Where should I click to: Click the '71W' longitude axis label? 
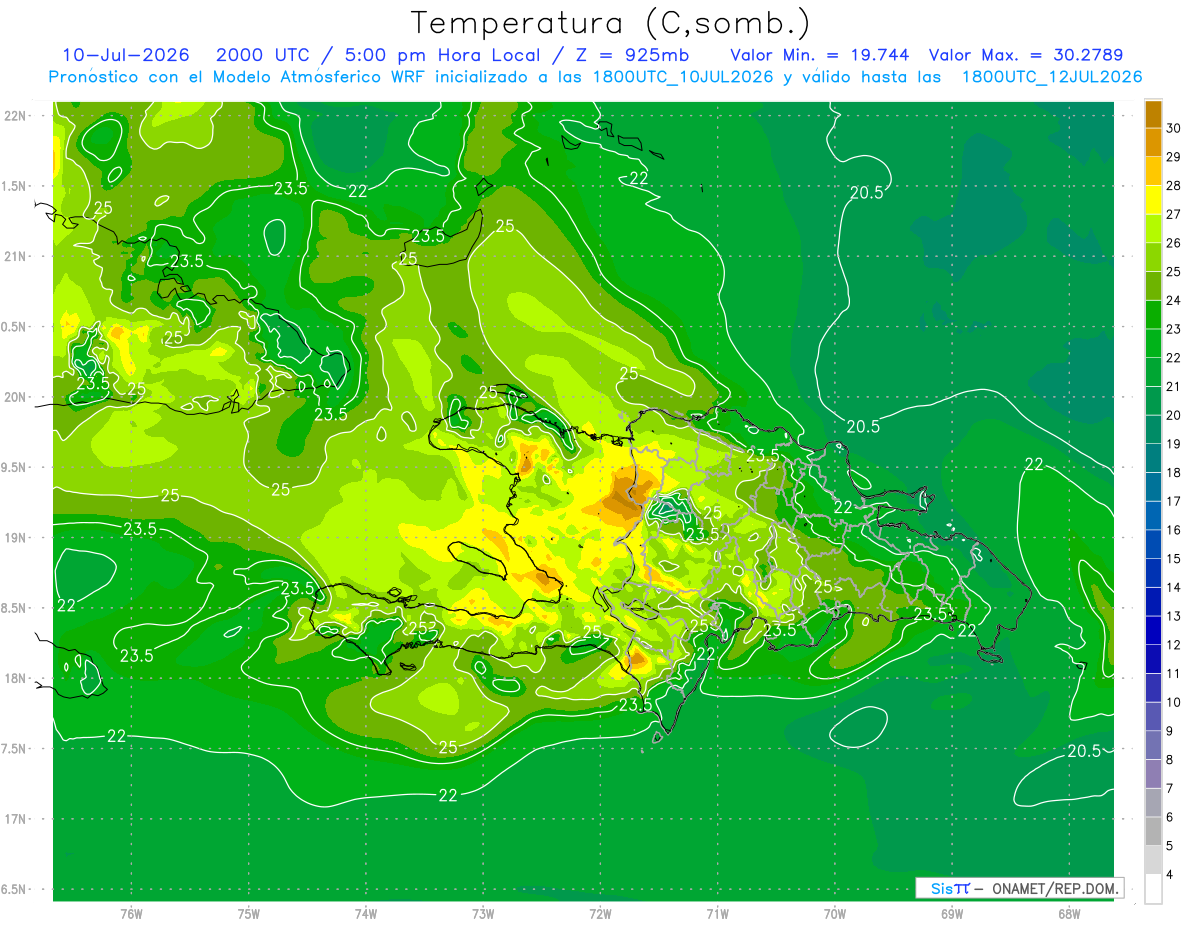pyautogui.click(x=717, y=914)
